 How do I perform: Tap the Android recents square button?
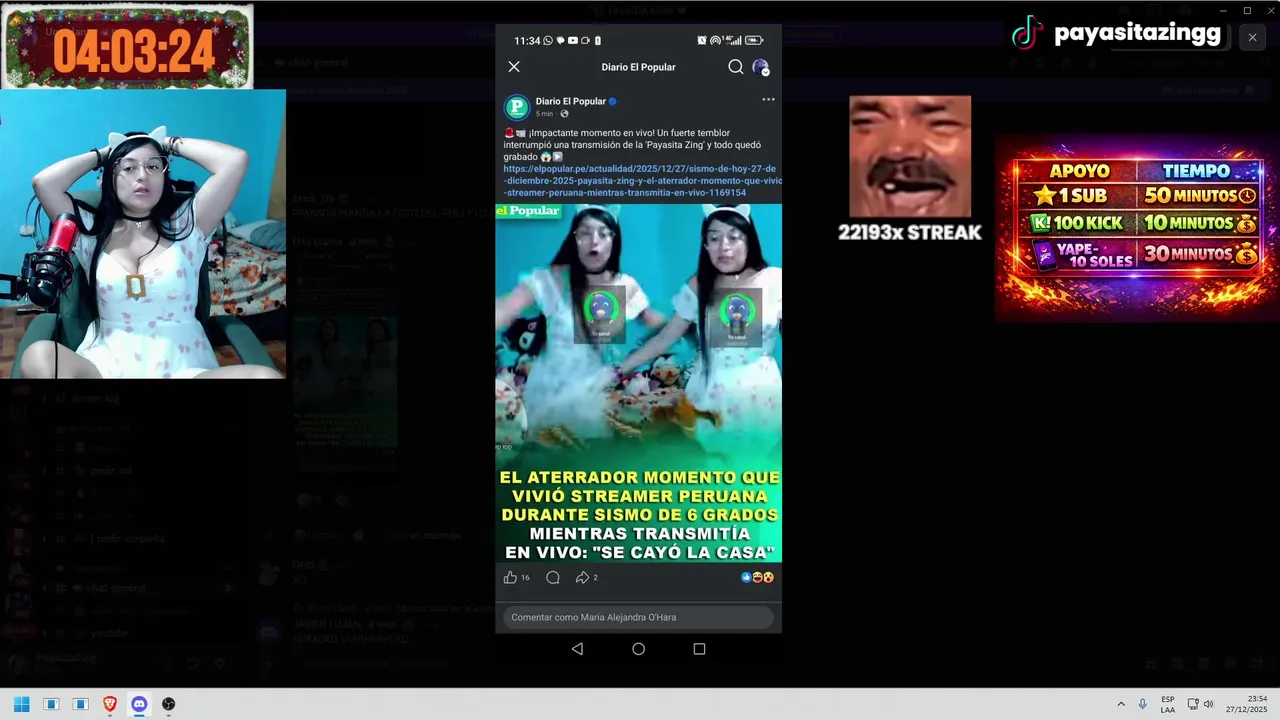click(699, 649)
